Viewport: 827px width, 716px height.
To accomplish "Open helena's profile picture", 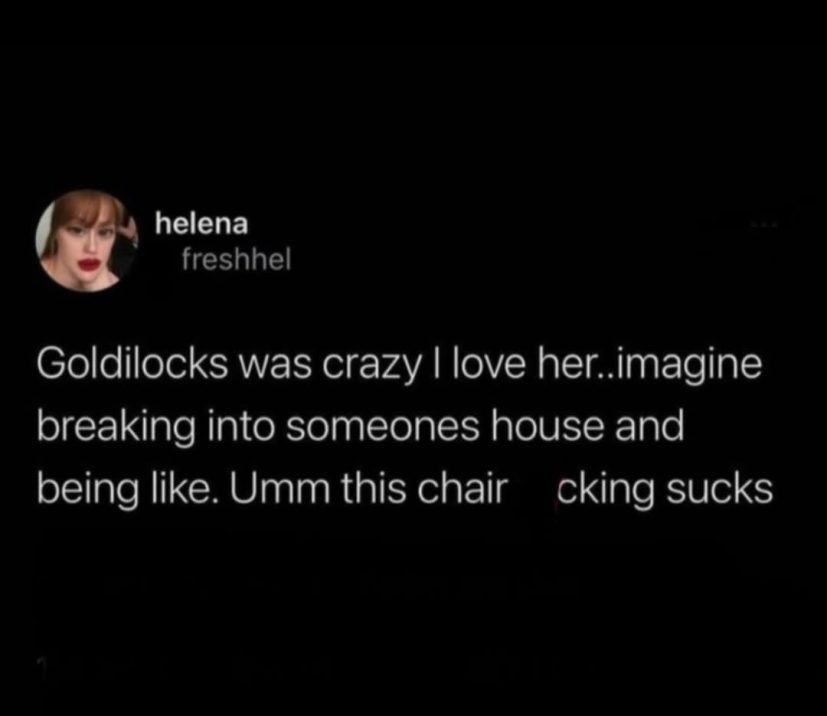I will 86,241.
